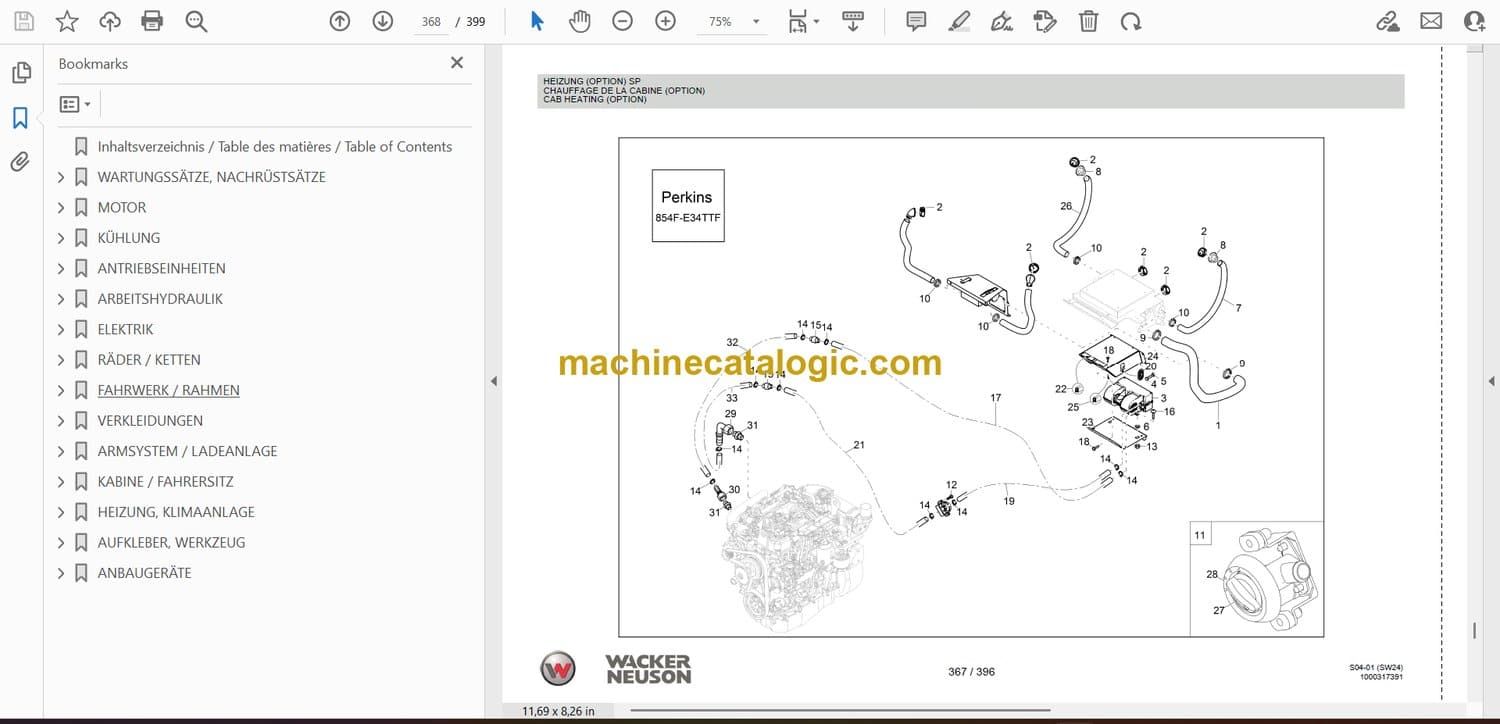Toggle the Page Thumbnails panel
The image size is (1500, 724).
20,73
